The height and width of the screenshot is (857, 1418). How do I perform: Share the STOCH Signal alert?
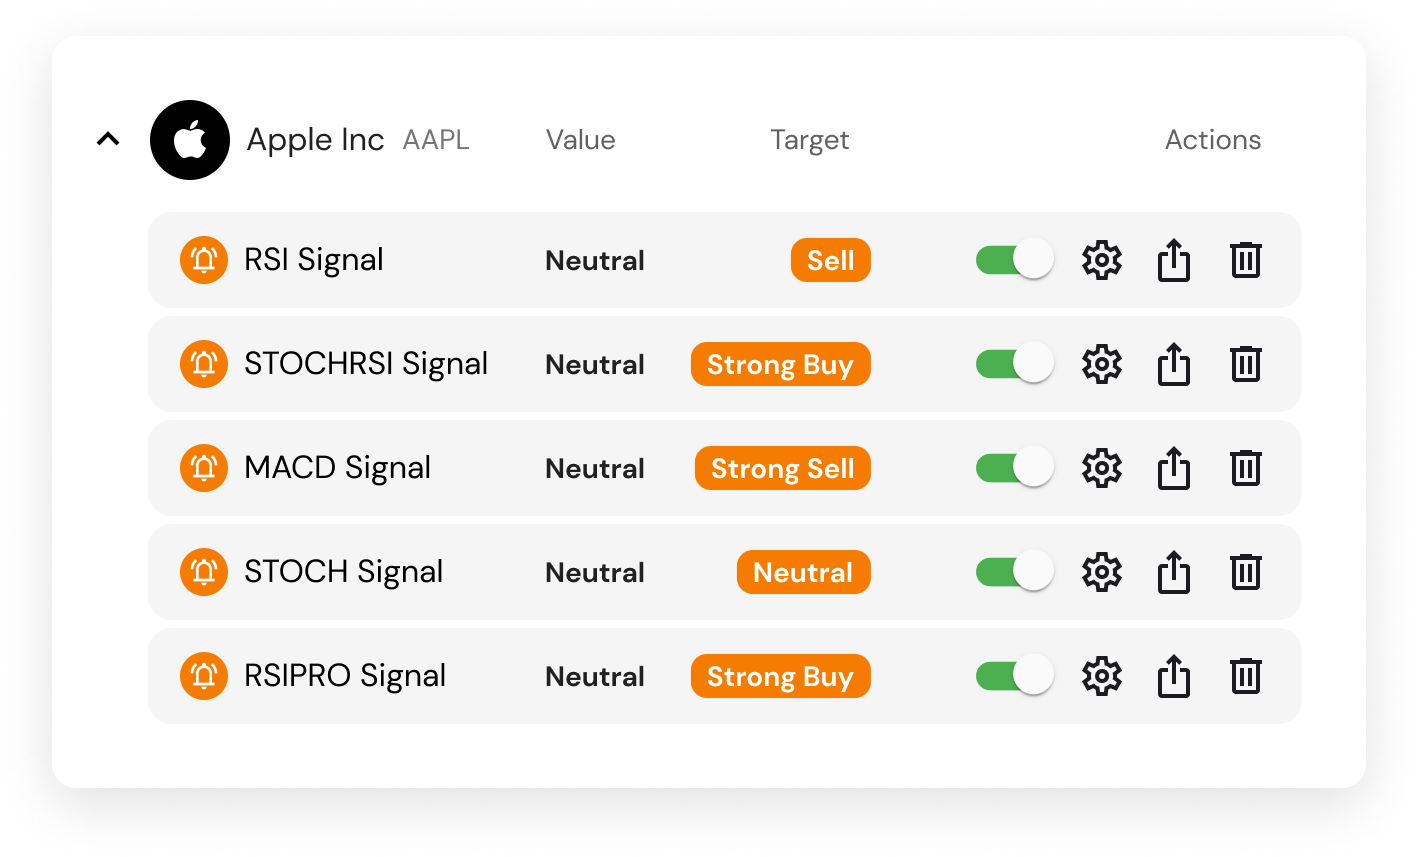pos(1173,572)
